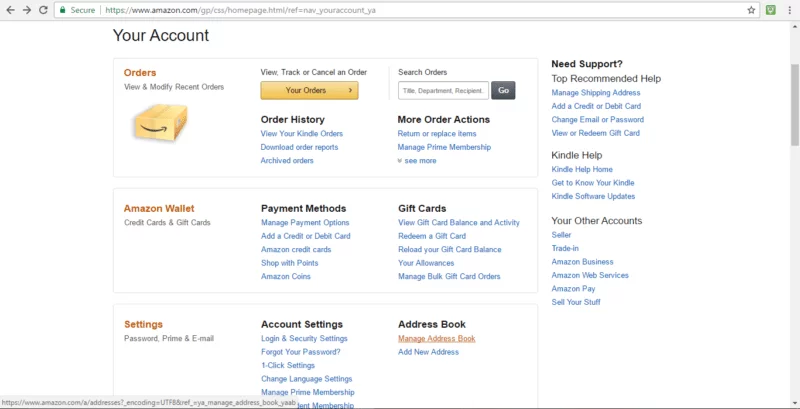Open Add New Address link

tap(428, 352)
